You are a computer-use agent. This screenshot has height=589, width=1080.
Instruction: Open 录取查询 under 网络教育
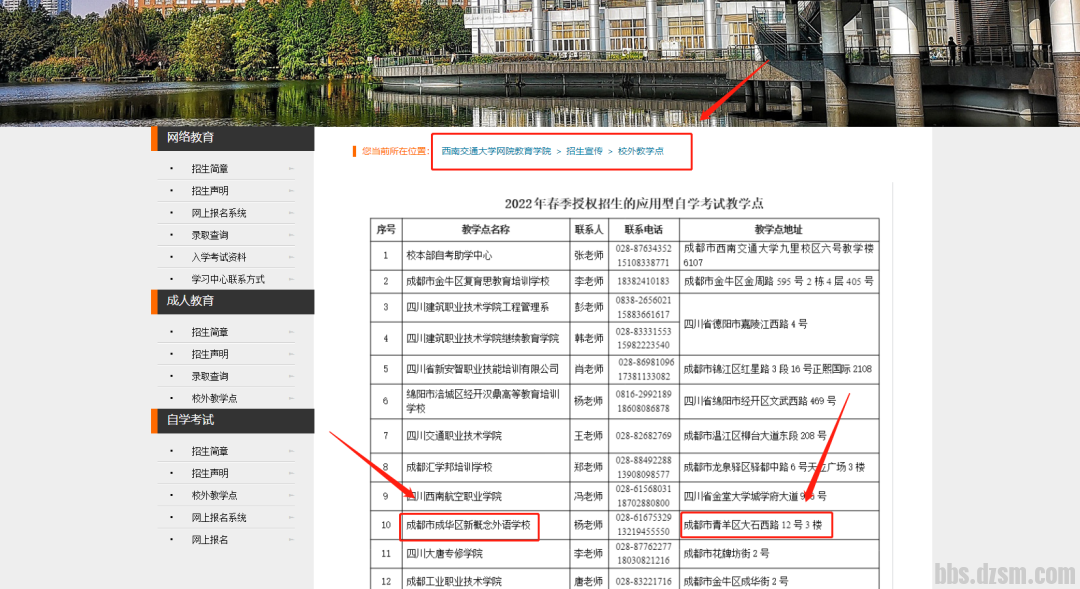tap(210, 235)
